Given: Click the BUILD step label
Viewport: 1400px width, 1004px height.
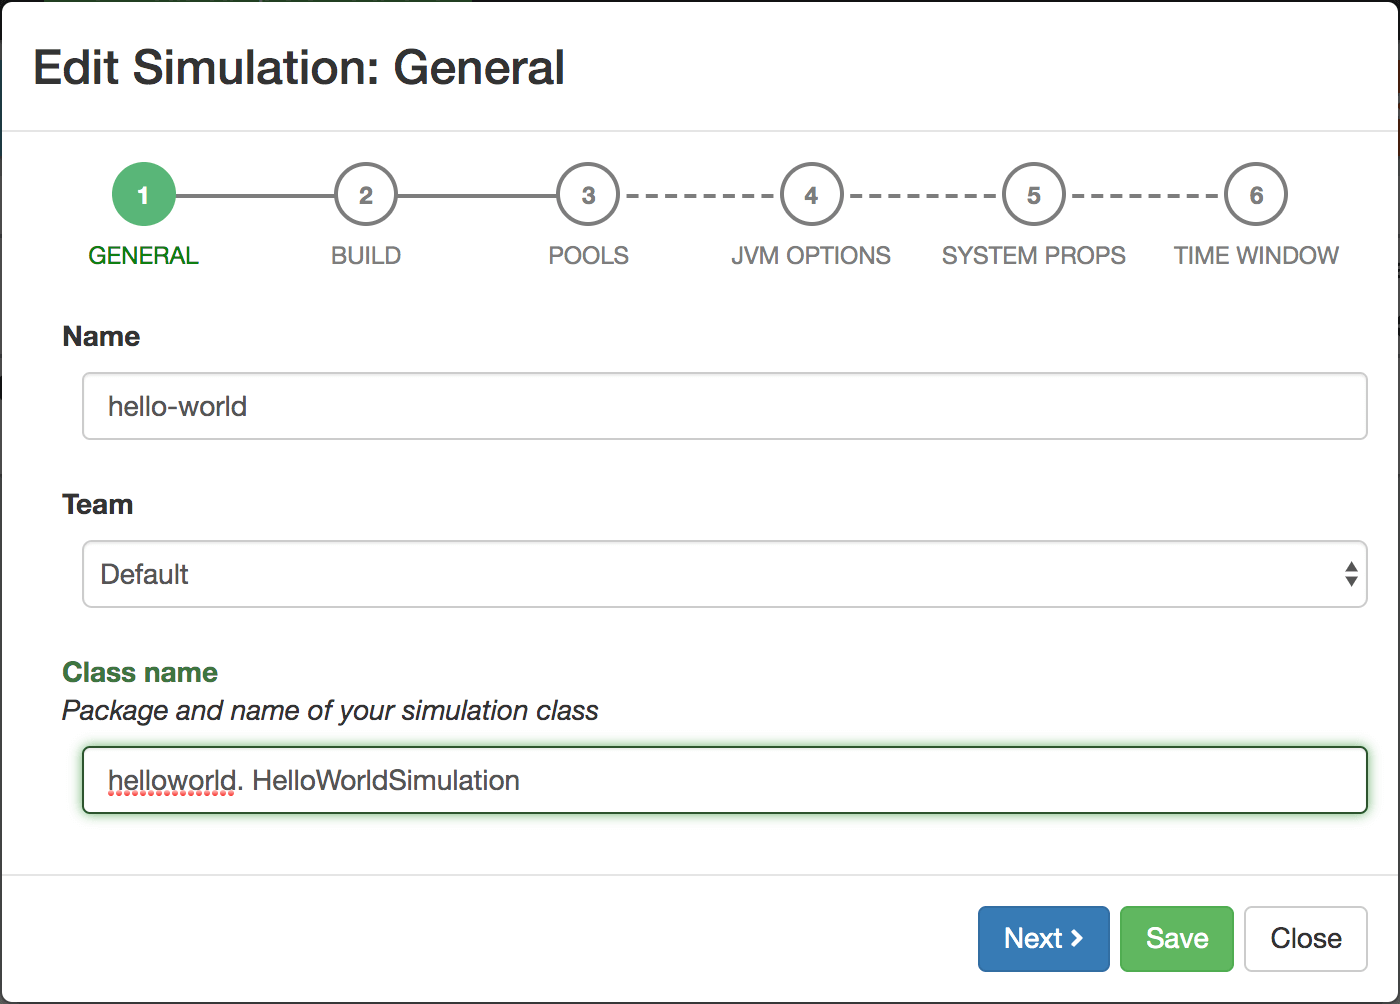Looking at the screenshot, I should pos(366,256).
